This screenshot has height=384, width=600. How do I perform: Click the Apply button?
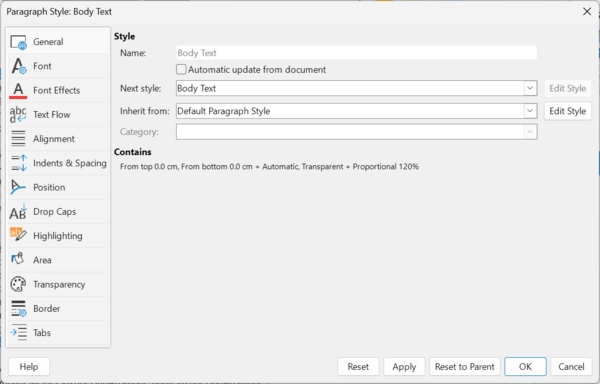click(x=404, y=367)
